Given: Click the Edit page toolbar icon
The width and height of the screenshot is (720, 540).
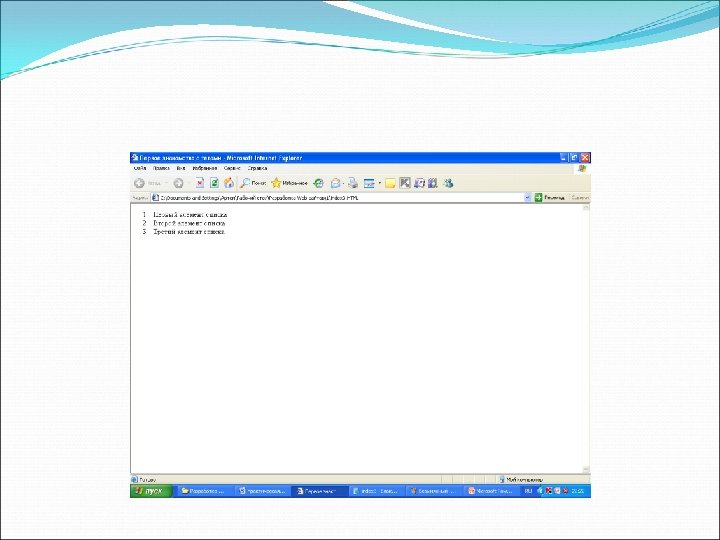Looking at the screenshot, I should [369, 183].
